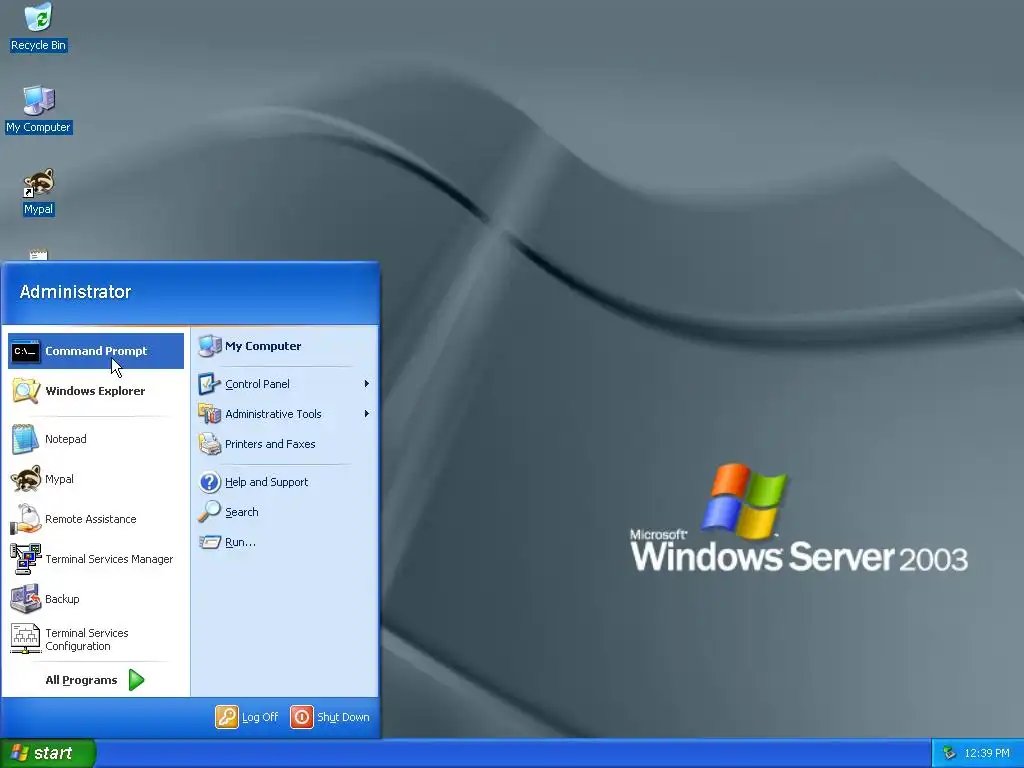Choose Search from Start menu

coord(285,512)
